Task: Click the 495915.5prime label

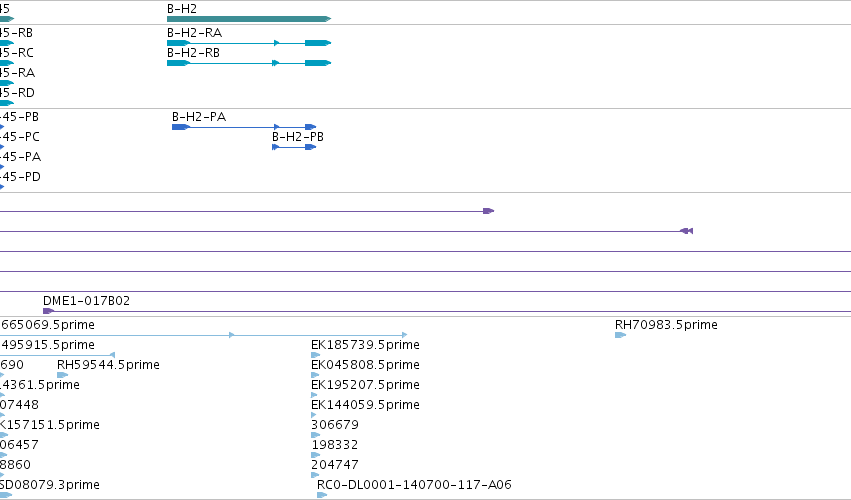Action: click(x=47, y=345)
